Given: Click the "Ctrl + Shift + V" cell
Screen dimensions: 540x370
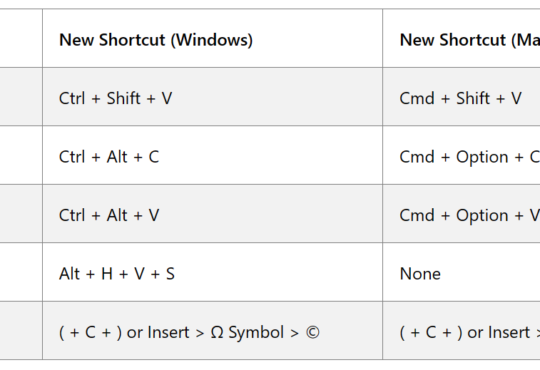Looking at the screenshot, I should coord(212,97).
